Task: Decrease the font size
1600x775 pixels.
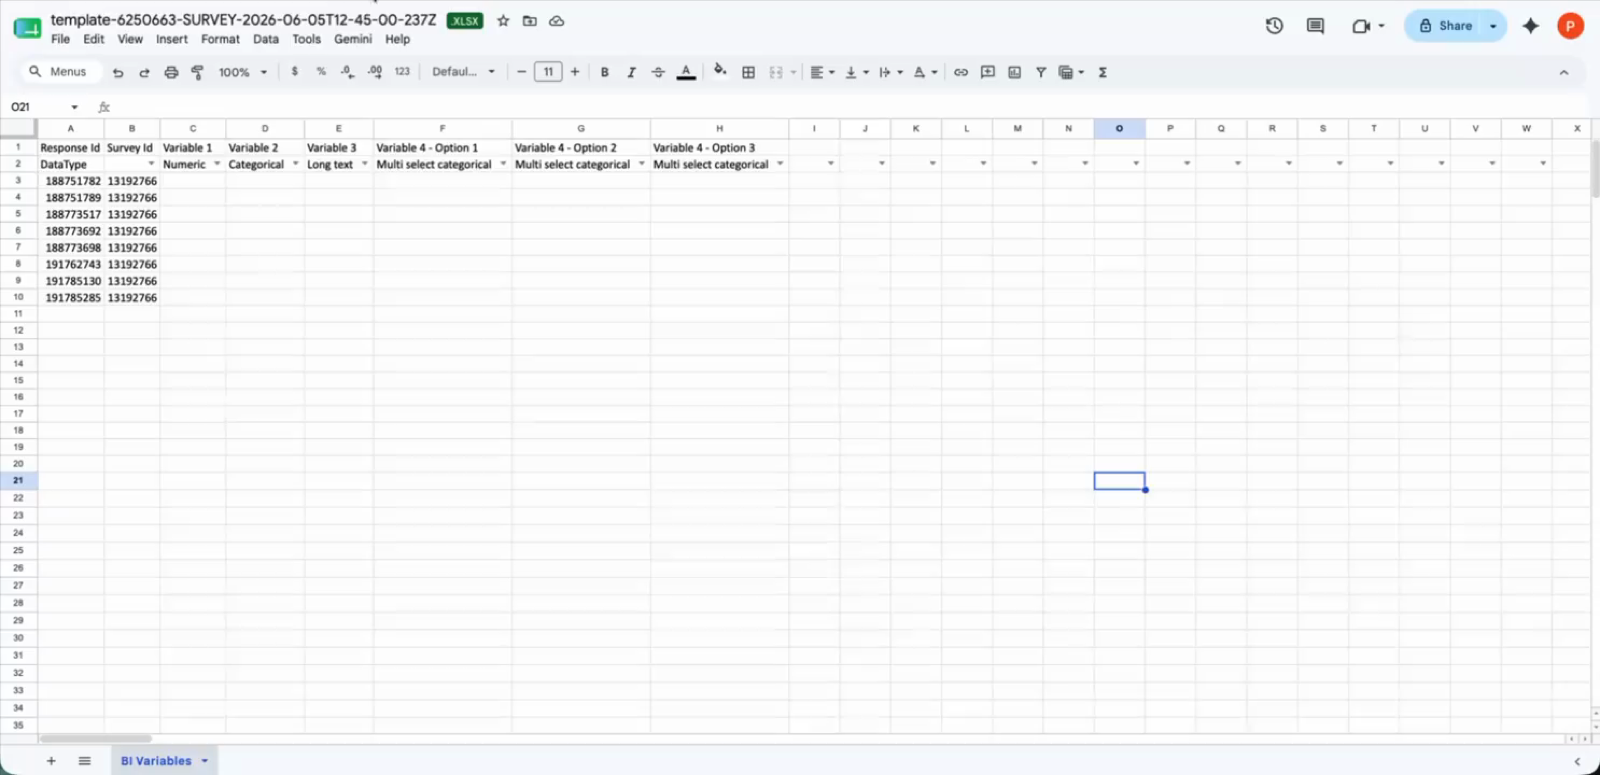Action: 521,72
